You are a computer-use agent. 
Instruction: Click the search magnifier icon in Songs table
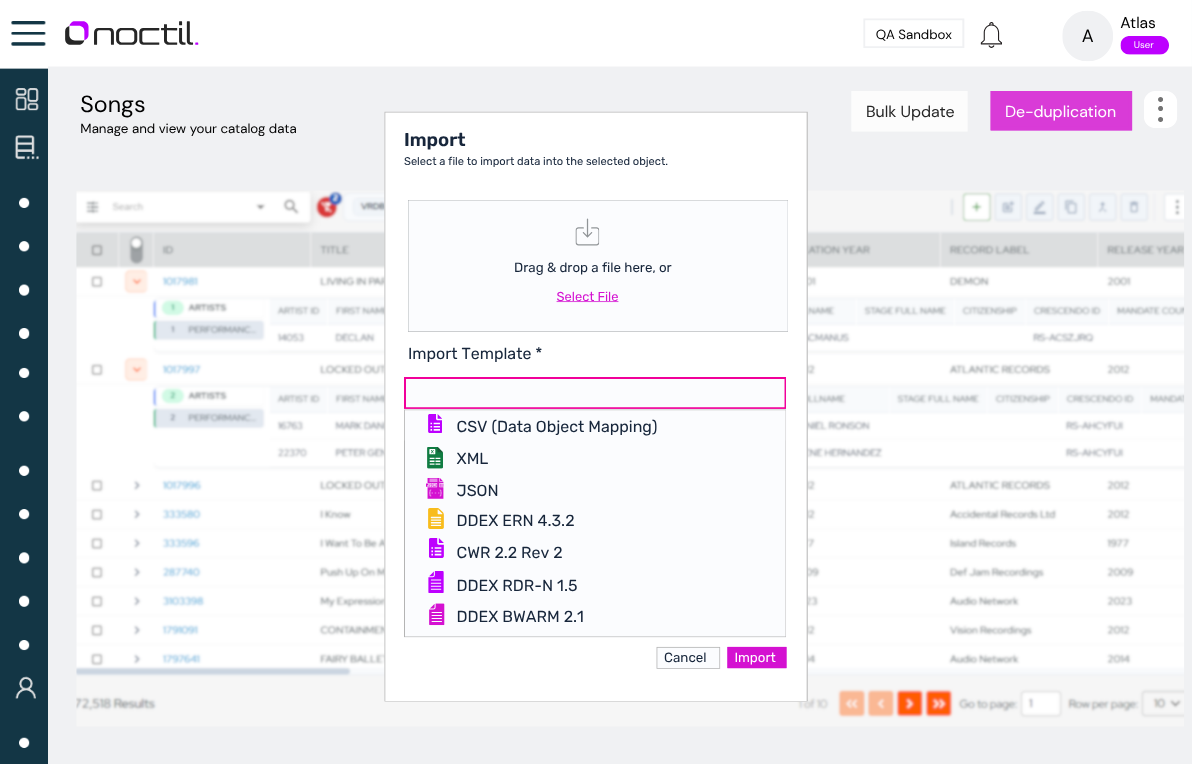coord(291,206)
